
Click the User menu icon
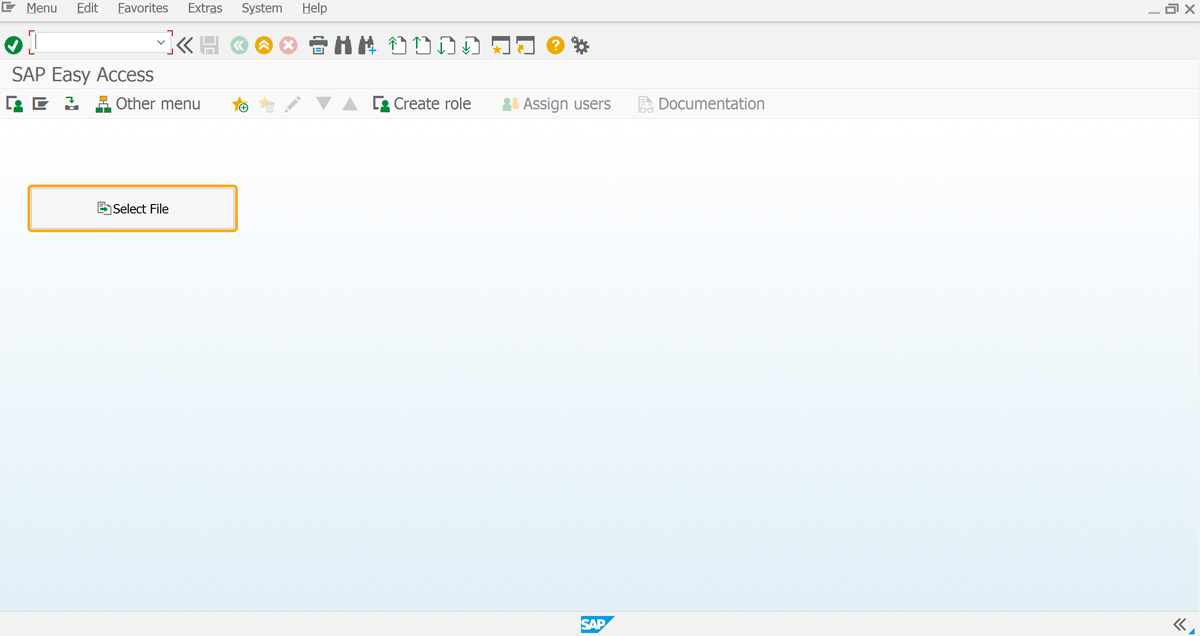[15, 104]
